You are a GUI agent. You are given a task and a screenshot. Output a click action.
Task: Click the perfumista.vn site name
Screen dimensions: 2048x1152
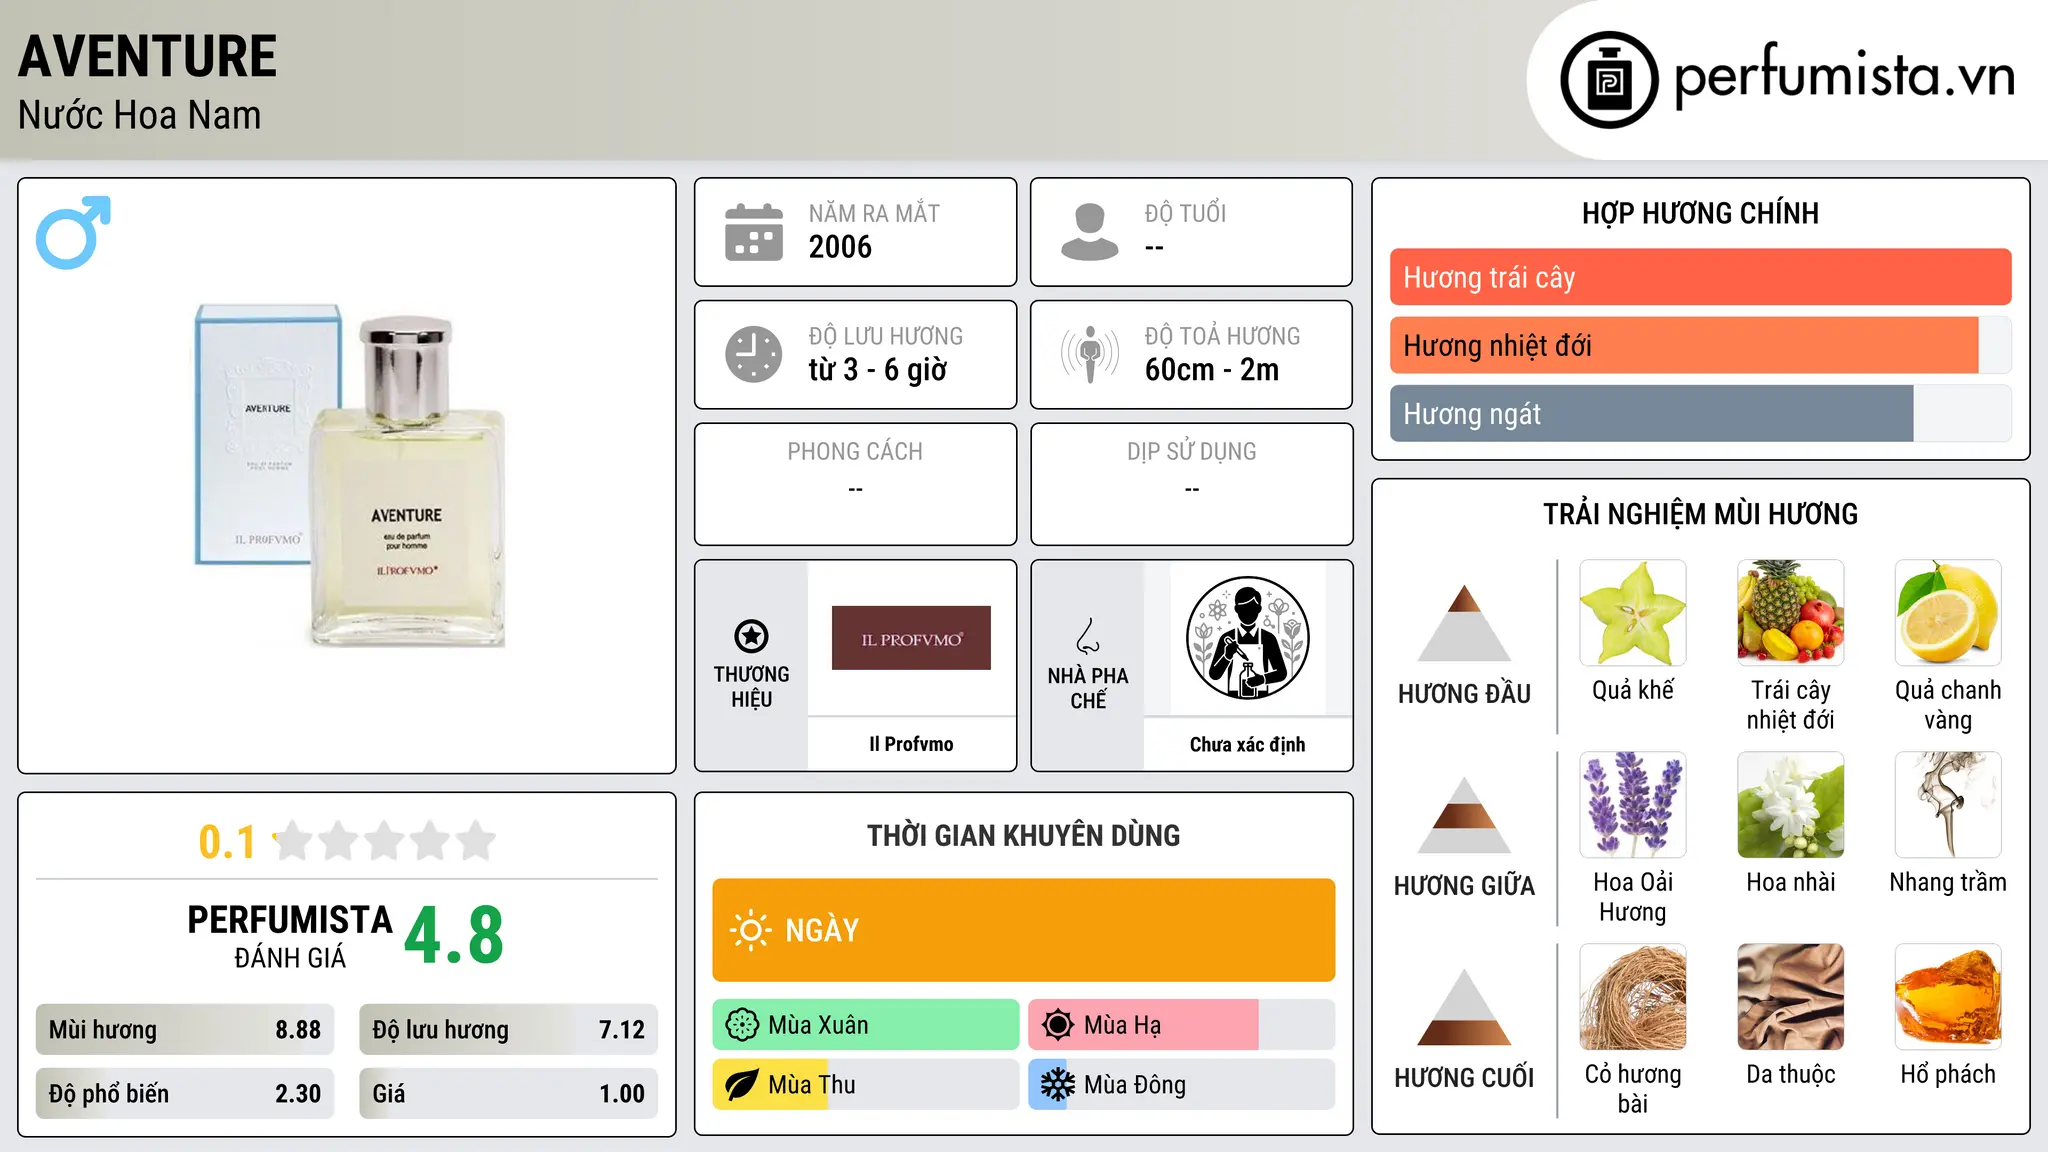tap(1844, 76)
